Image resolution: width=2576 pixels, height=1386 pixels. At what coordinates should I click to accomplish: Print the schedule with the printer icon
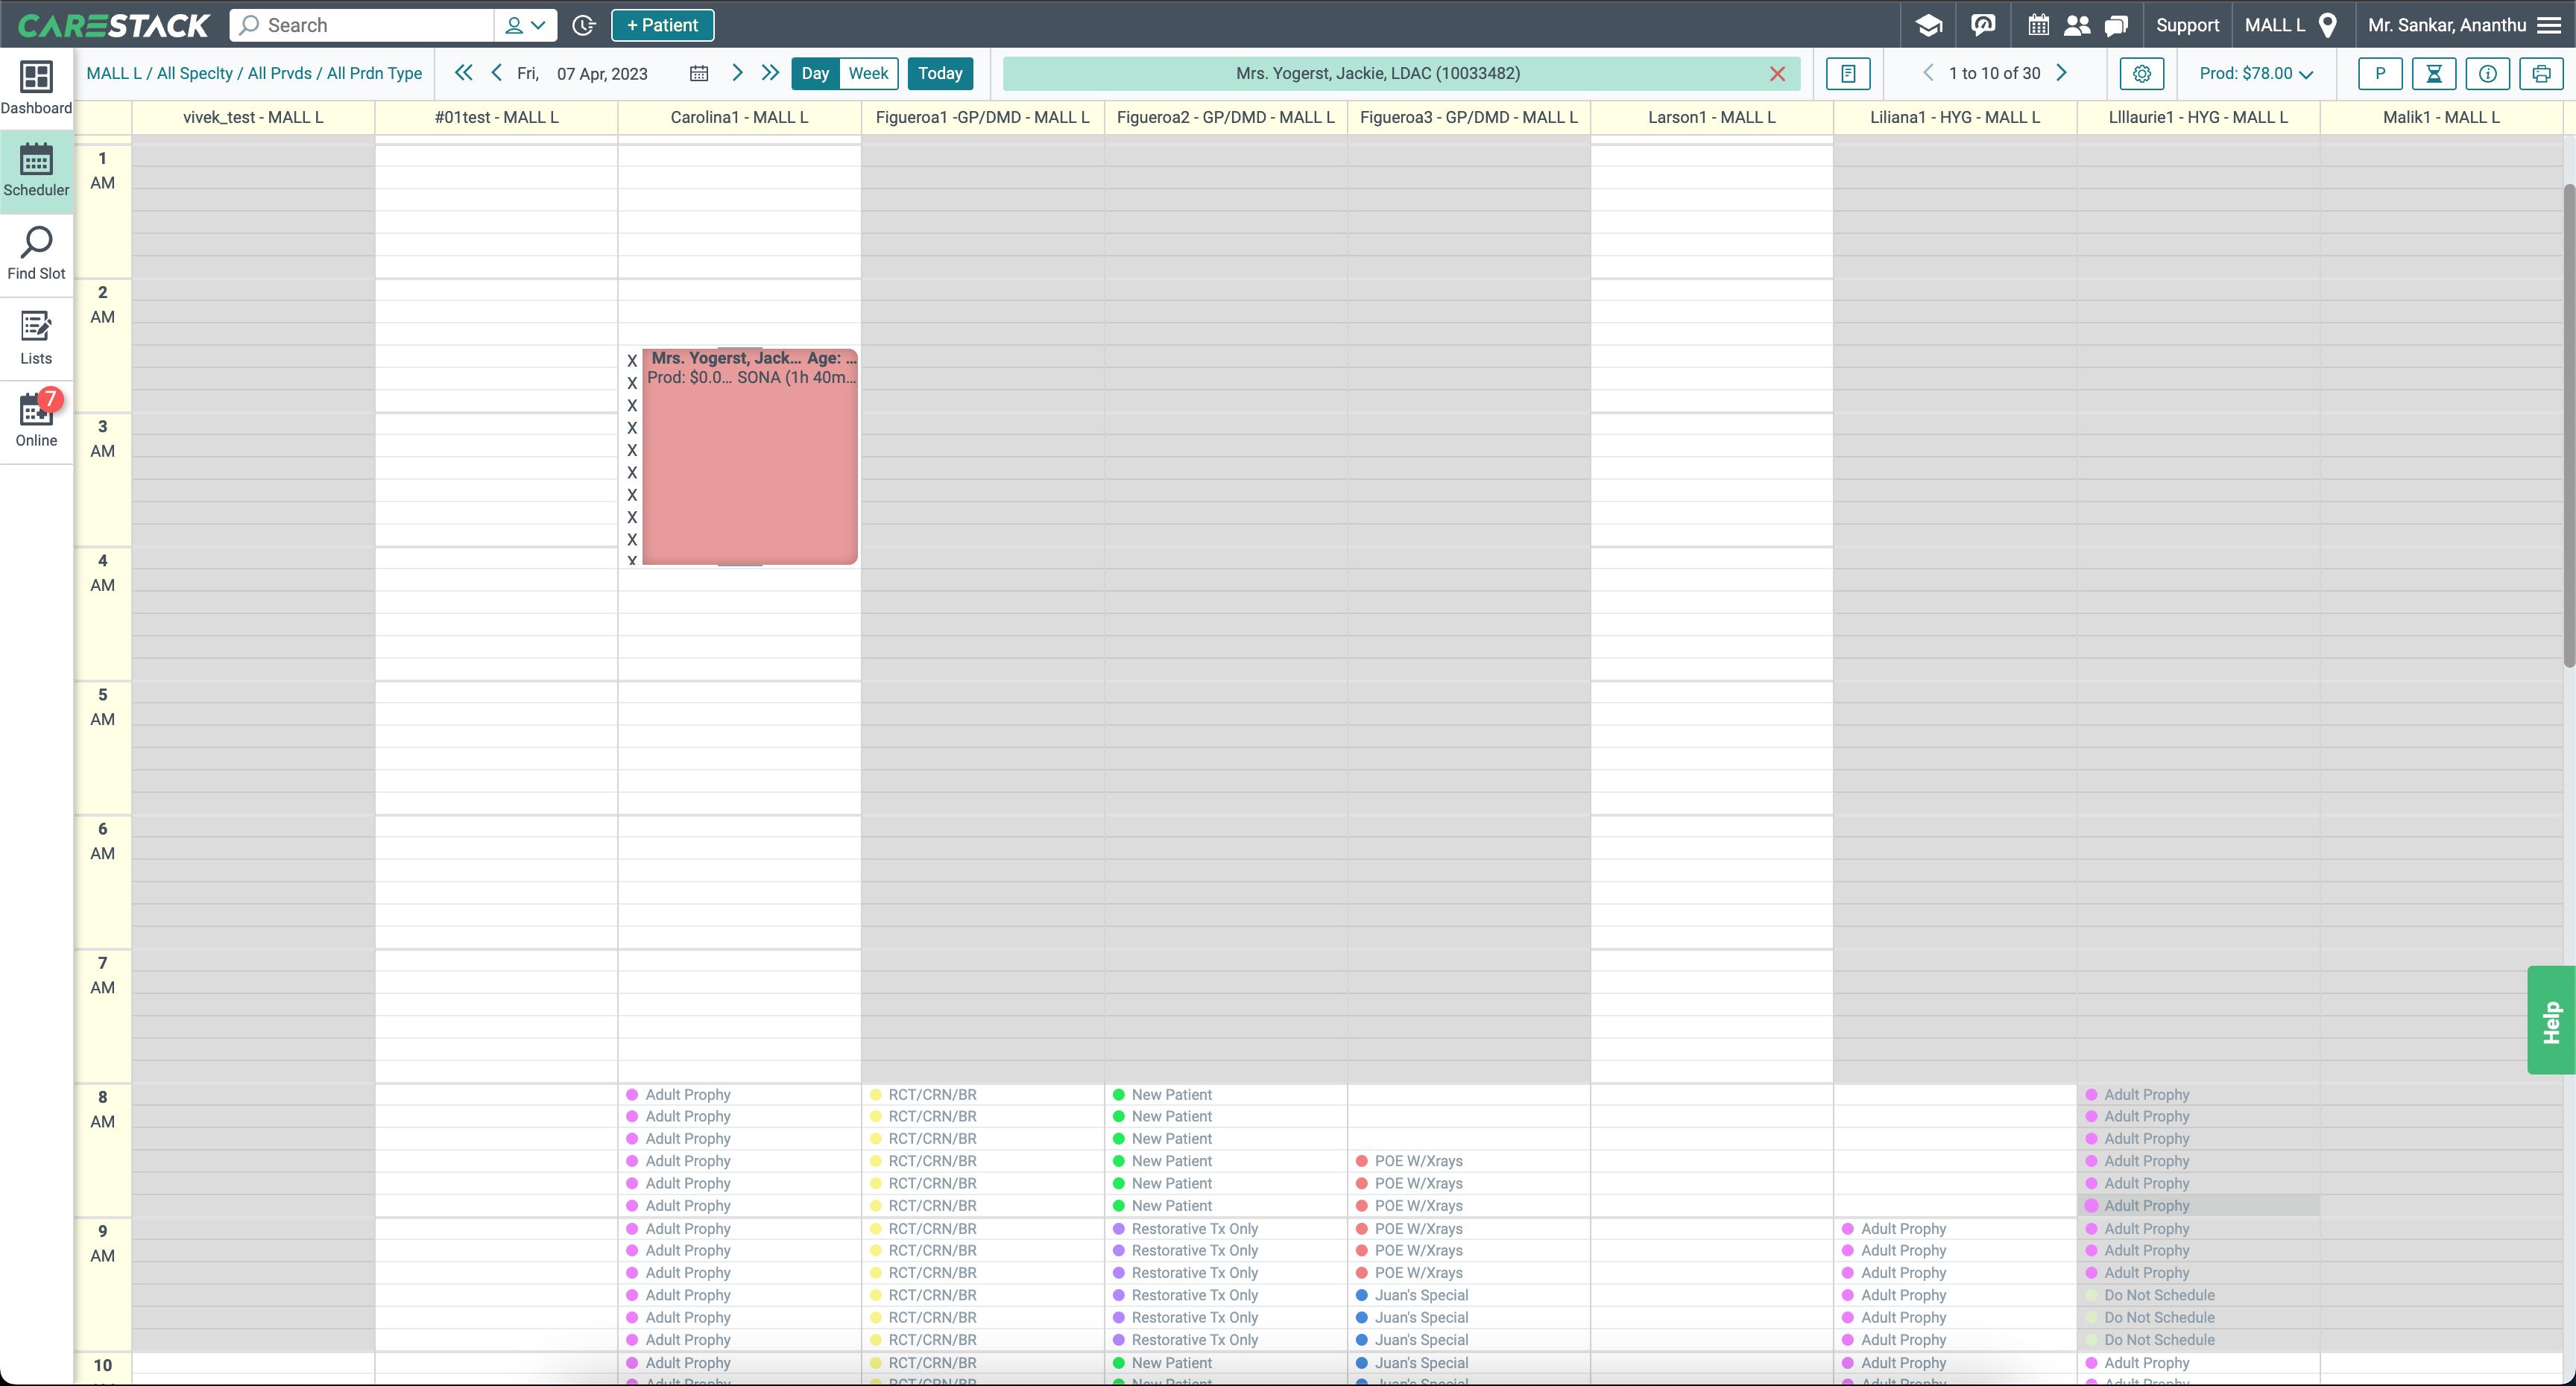coord(2541,73)
